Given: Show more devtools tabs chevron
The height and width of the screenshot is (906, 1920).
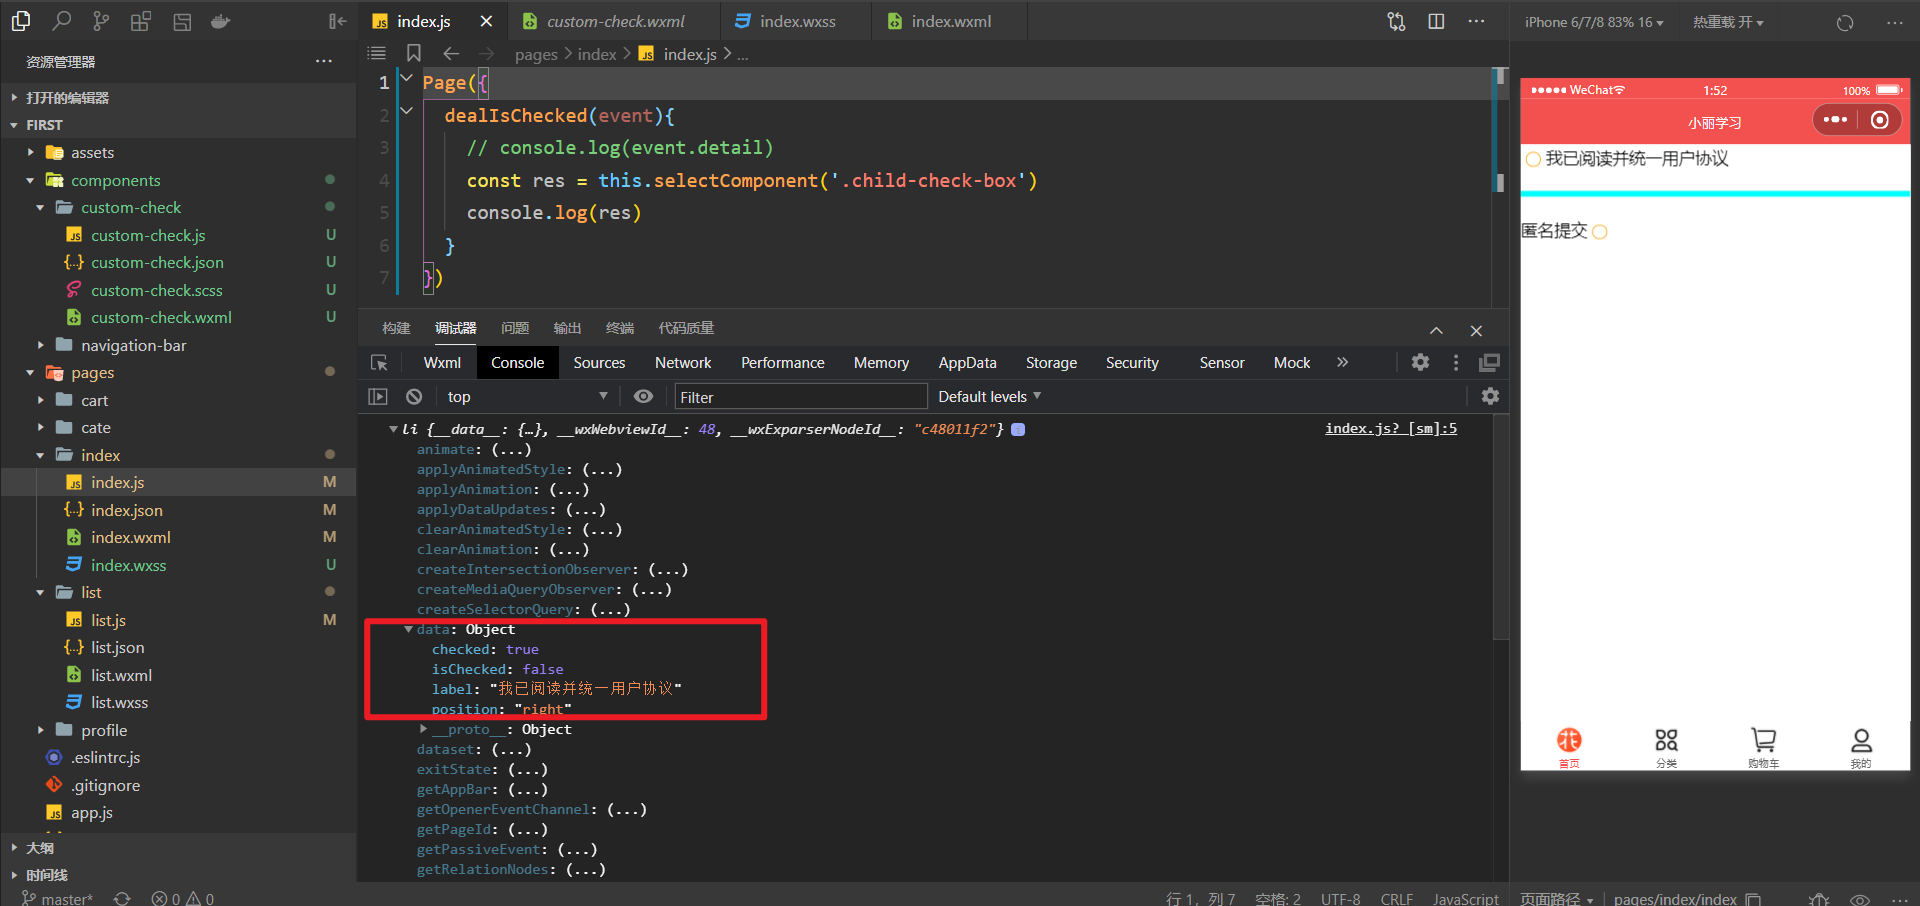Looking at the screenshot, I should [x=1343, y=362].
